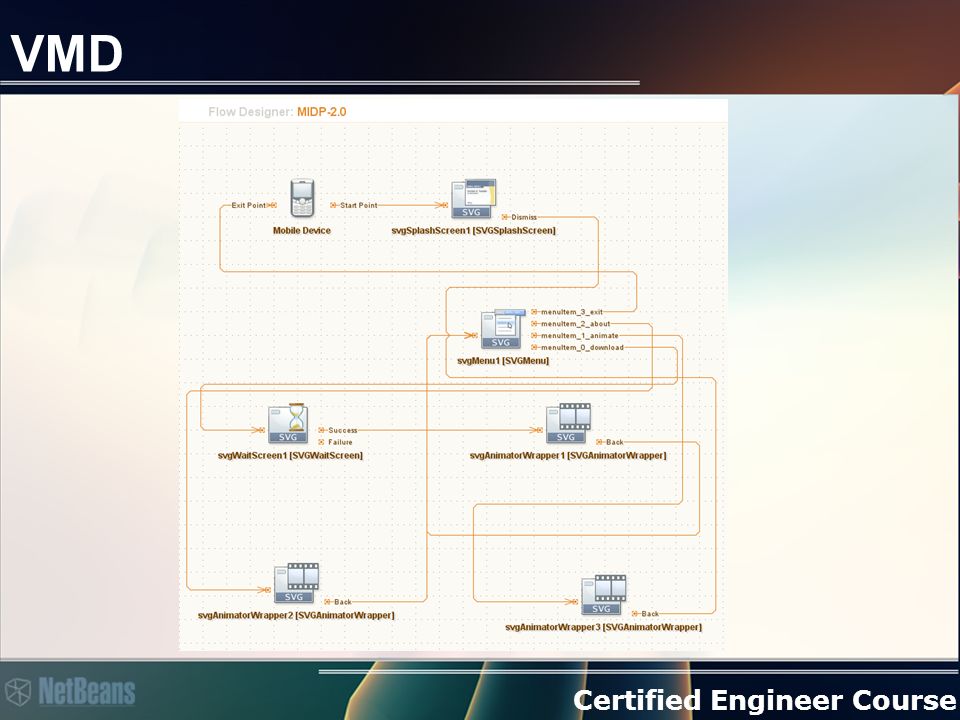Click the svgAnimatorWrapper1 Back connector pin
960x720 pixels.
(x=599, y=441)
